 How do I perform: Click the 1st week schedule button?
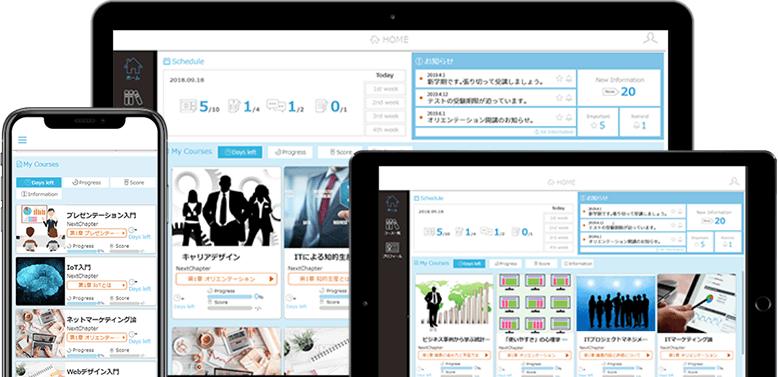pyautogui.click(x=385, y=89)
